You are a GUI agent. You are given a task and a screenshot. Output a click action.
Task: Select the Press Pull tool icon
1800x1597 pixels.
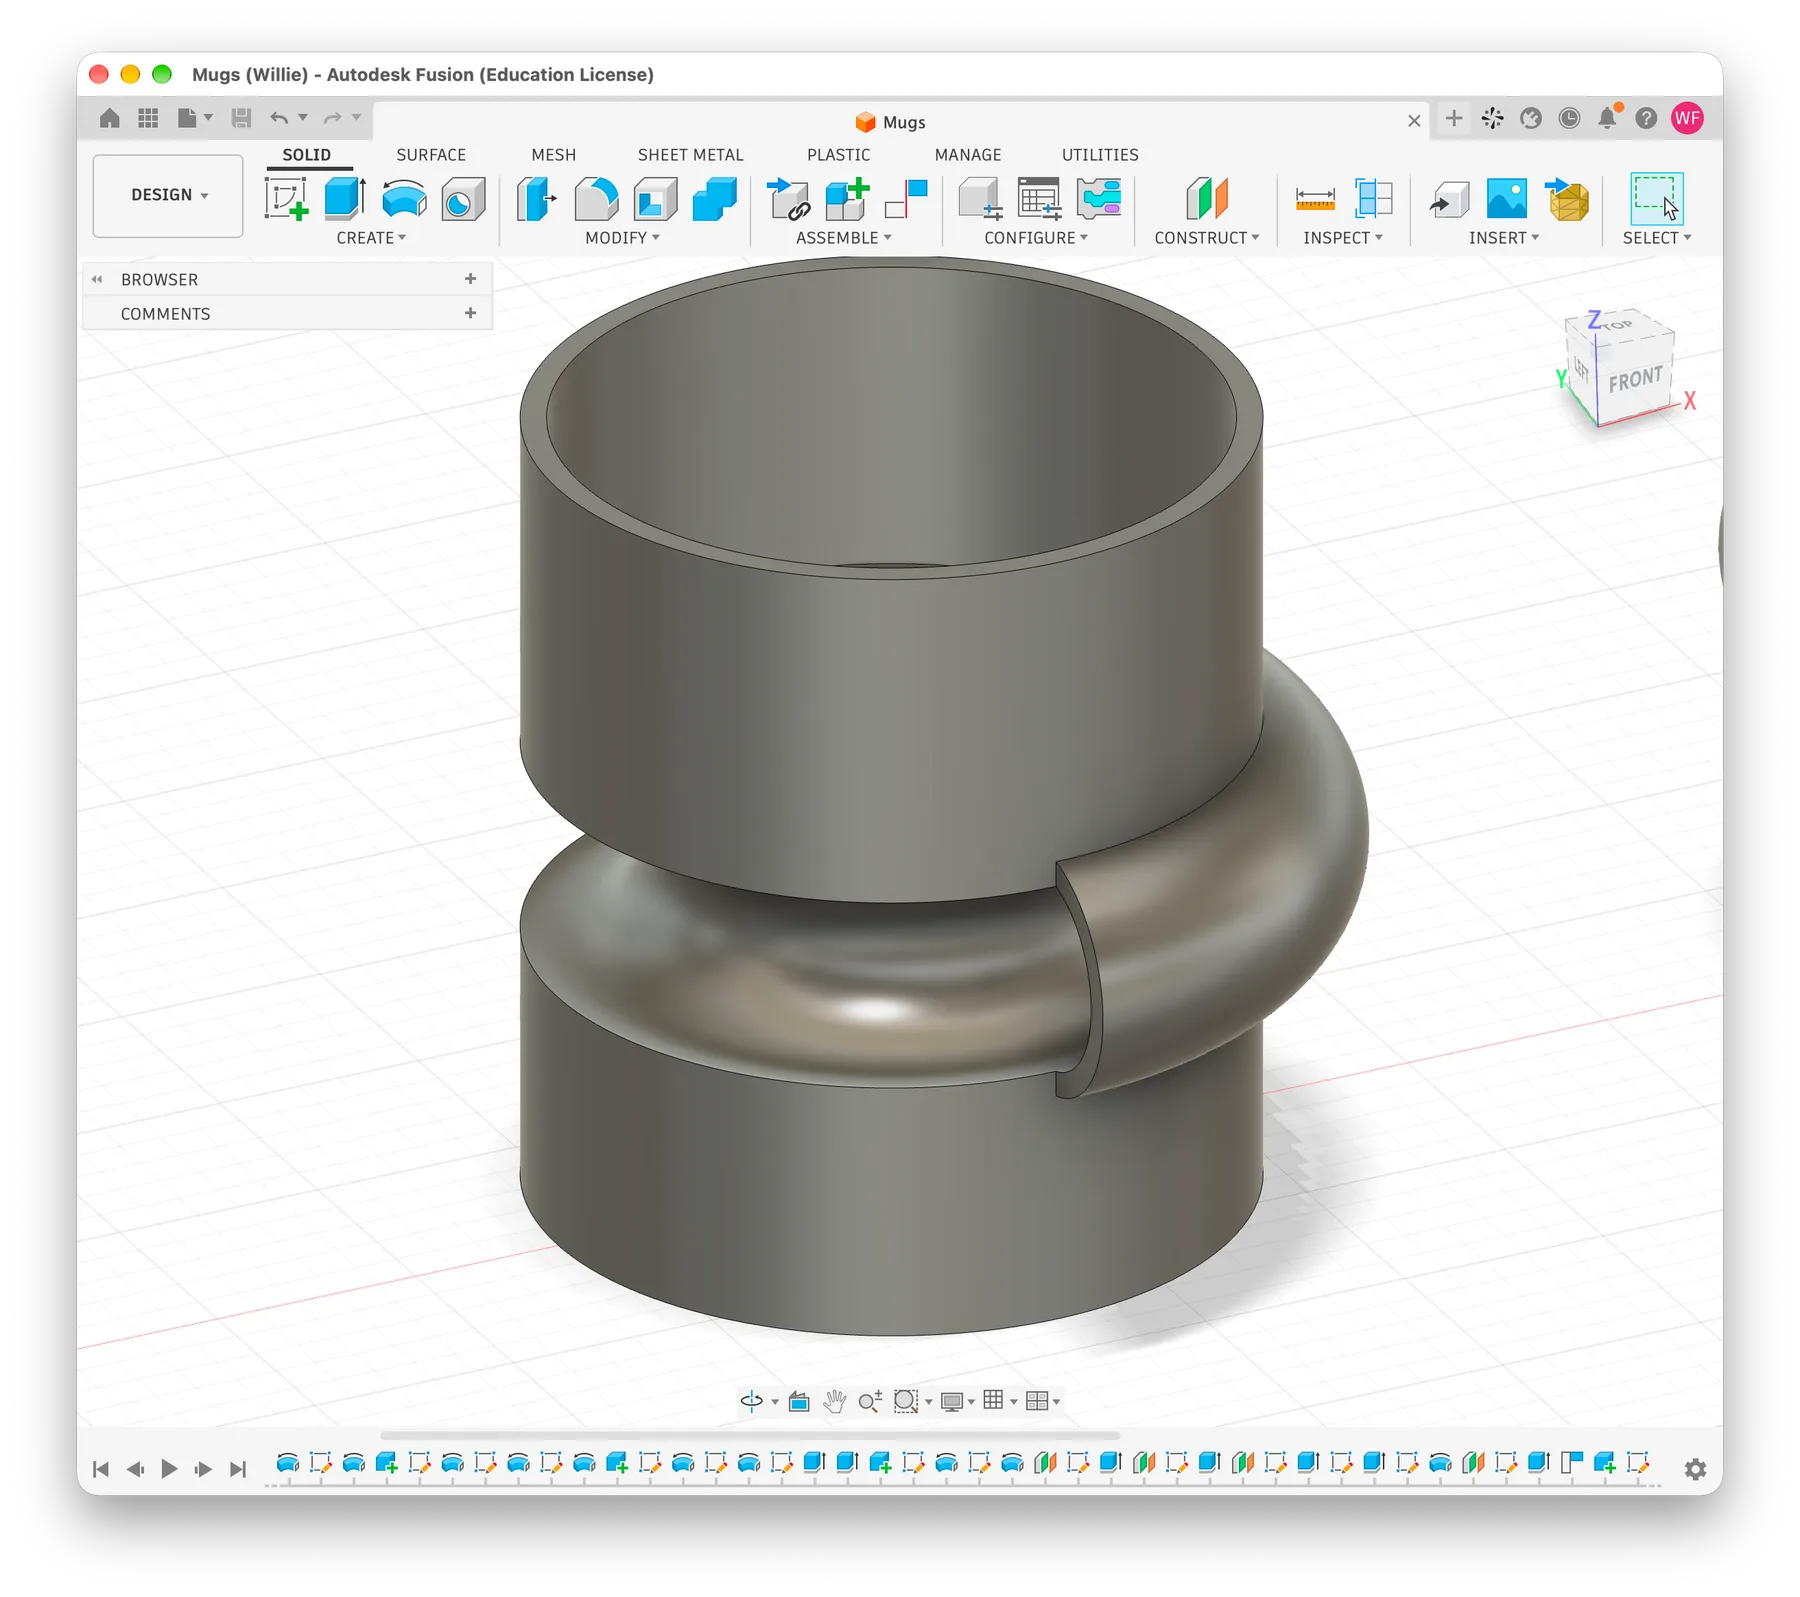(x=537, y=198)
